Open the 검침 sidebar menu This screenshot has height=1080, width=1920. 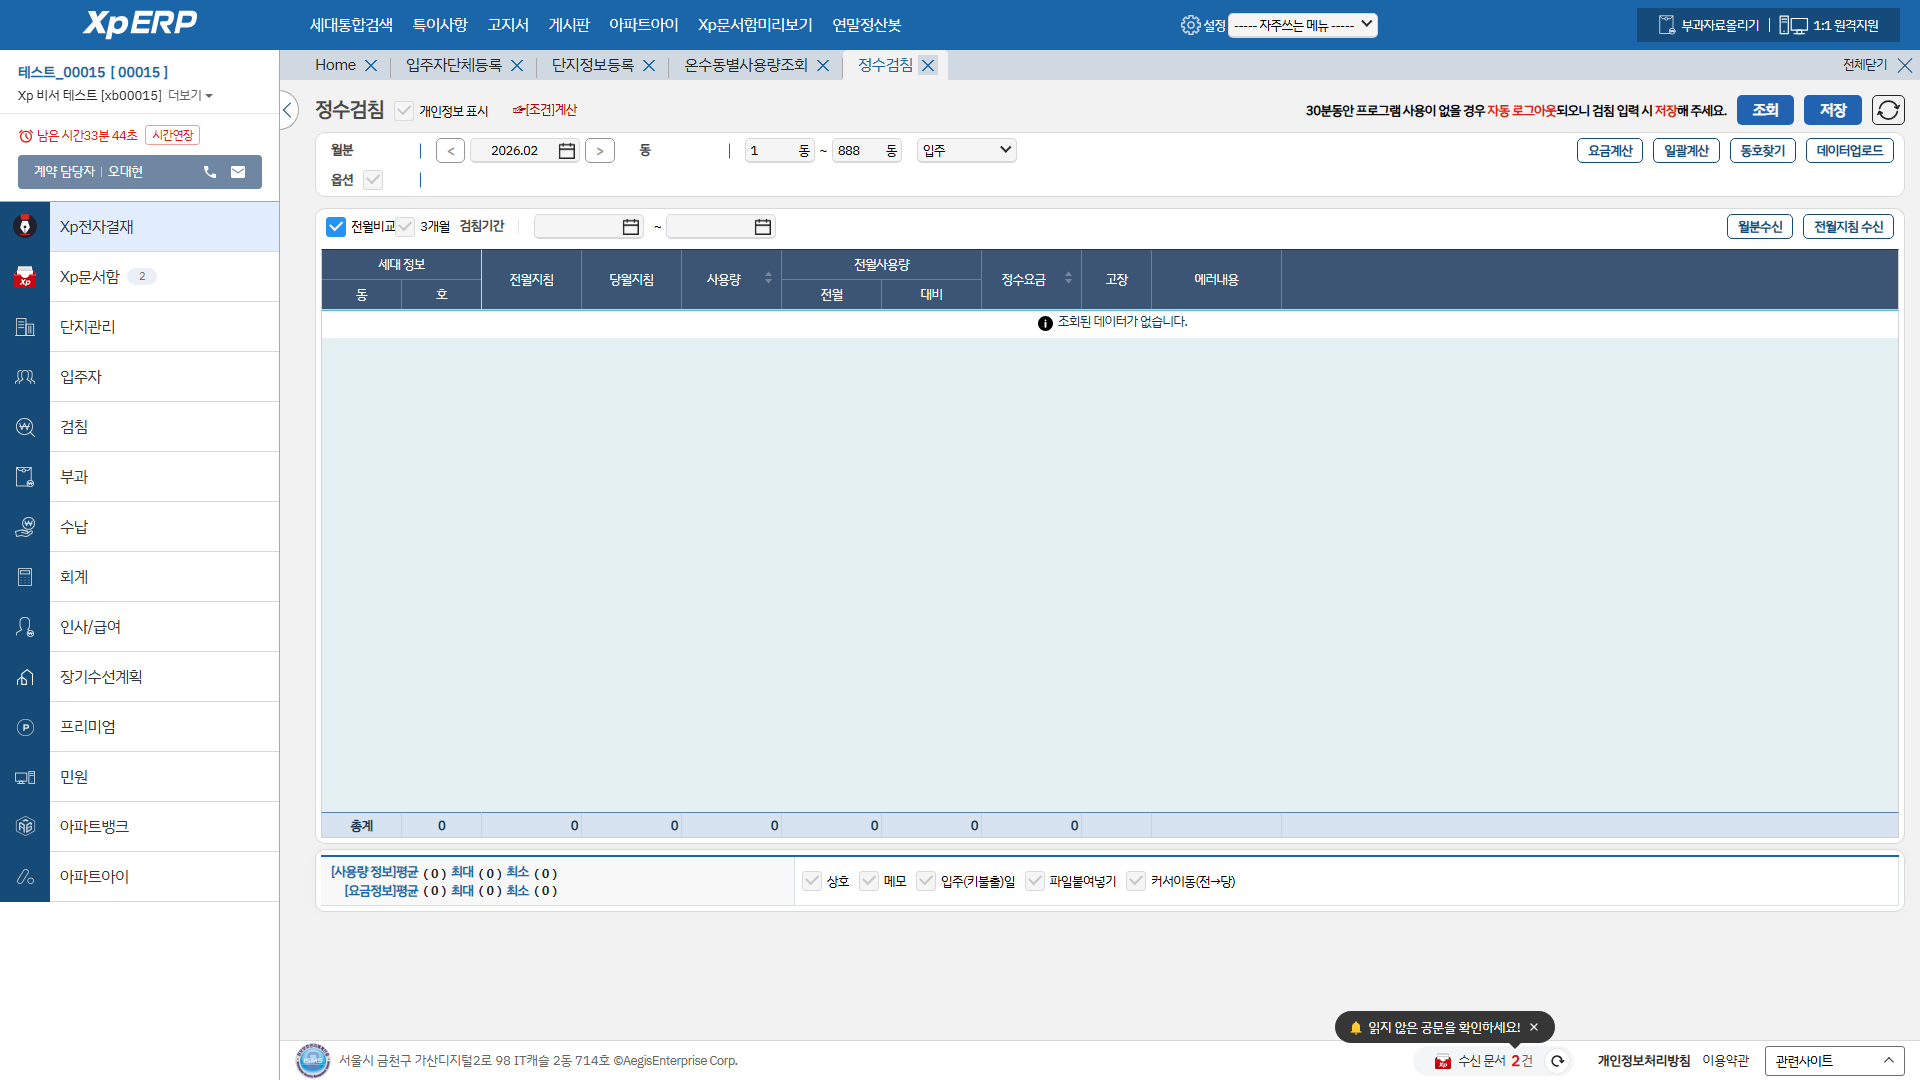coord(74,427)
